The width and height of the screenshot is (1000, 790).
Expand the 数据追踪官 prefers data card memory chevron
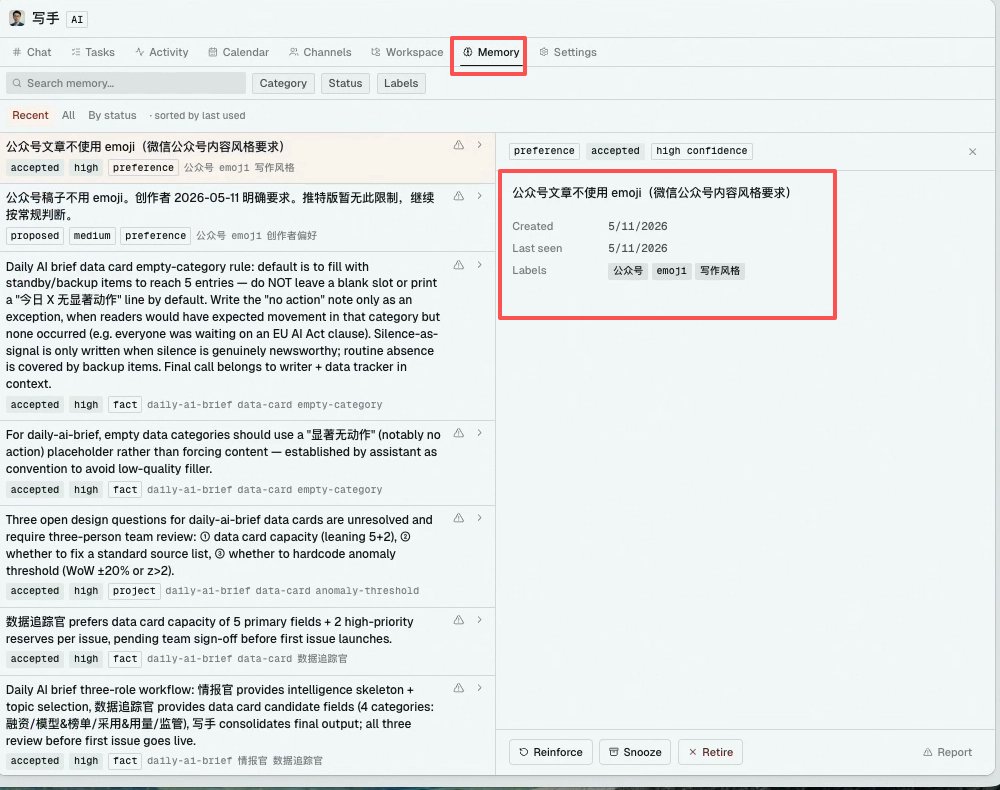click(480, 620)
